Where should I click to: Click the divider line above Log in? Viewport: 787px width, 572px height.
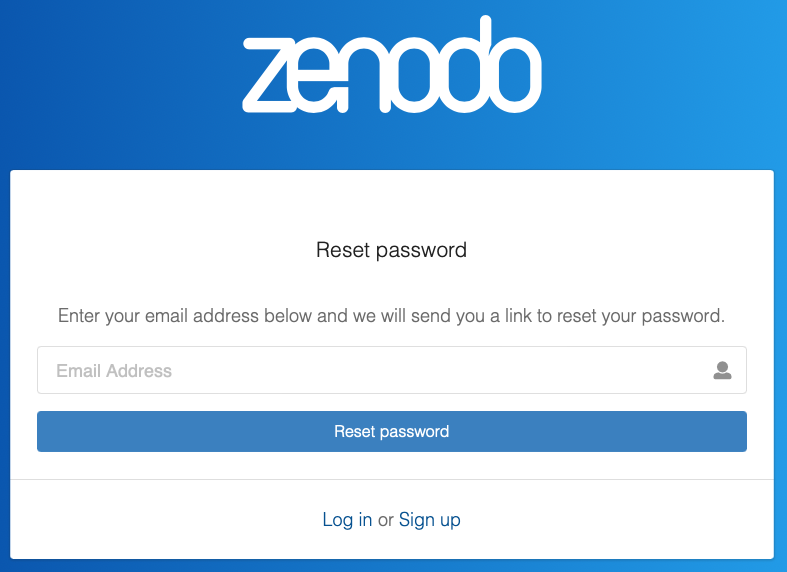(391, 480)
